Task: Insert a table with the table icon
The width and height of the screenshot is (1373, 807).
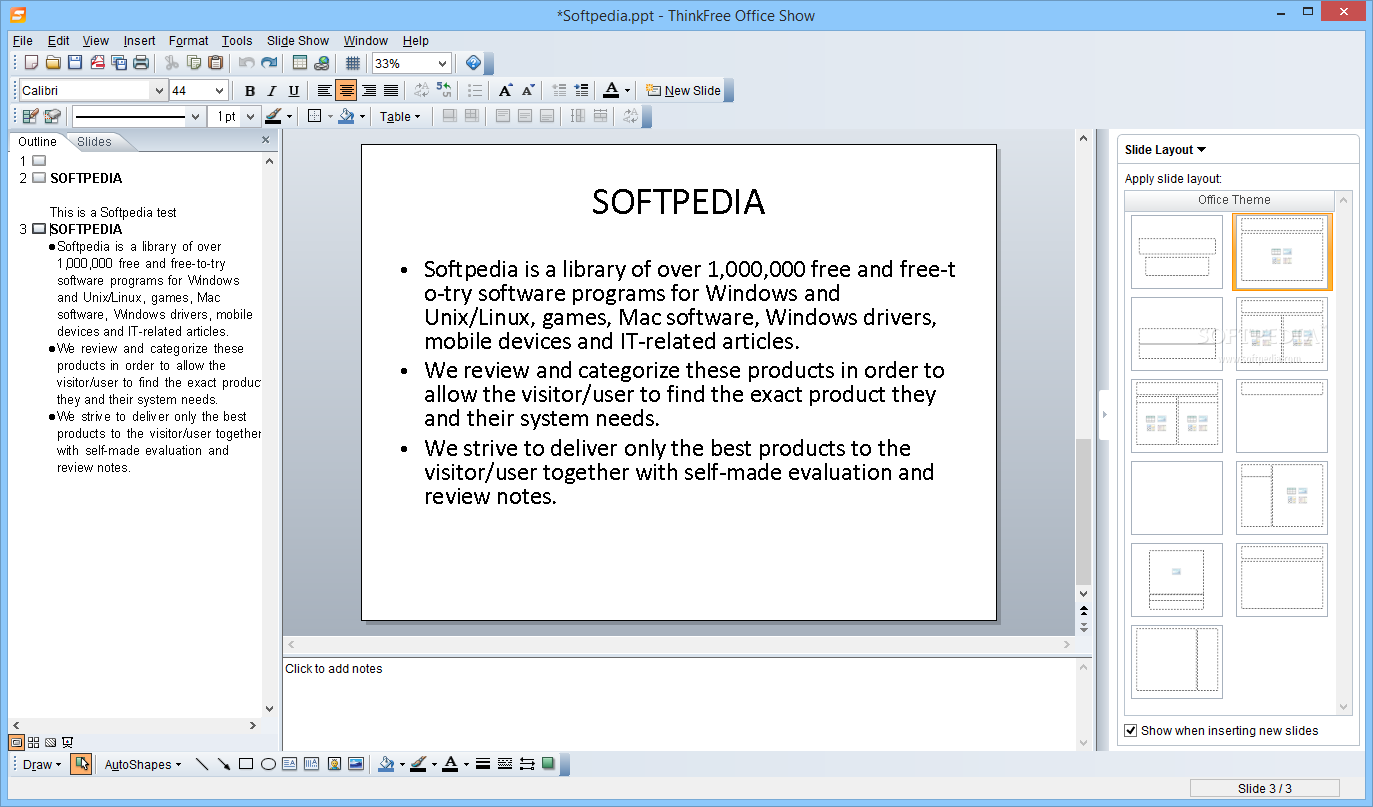Action: [300, 63]
